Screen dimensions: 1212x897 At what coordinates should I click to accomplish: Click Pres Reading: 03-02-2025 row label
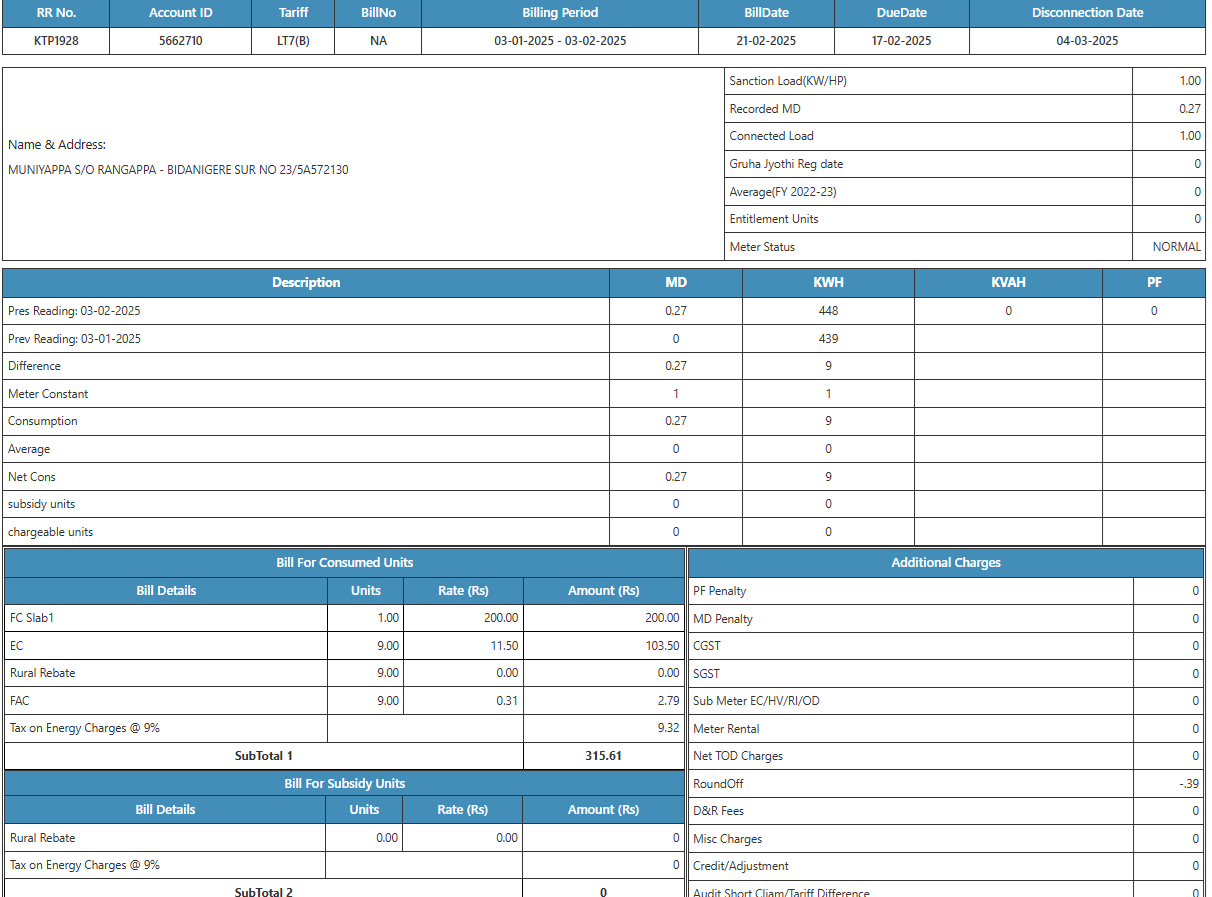(x=74, y=311)
